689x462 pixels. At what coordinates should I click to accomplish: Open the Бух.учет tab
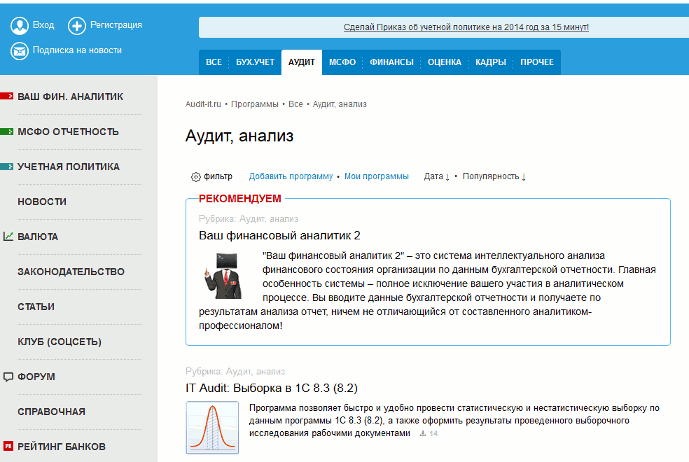(x=255, y=62)
